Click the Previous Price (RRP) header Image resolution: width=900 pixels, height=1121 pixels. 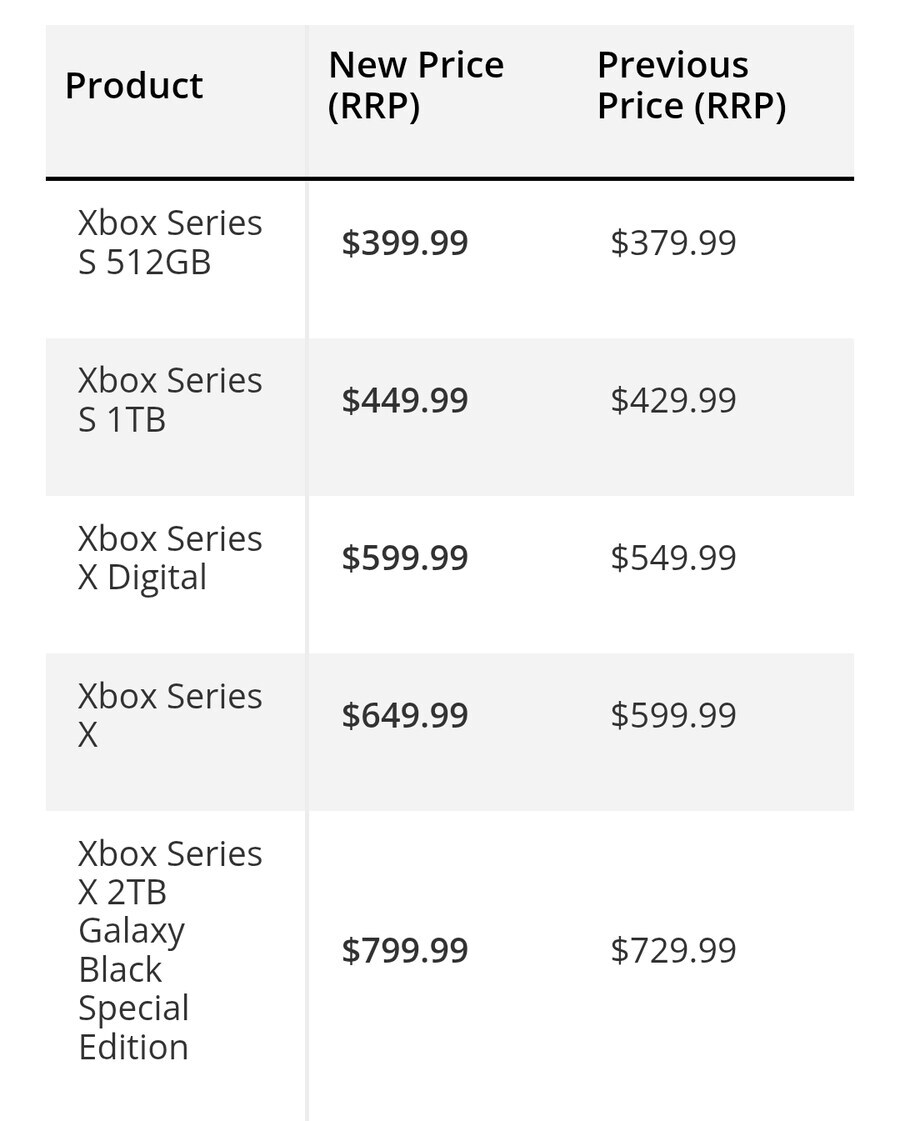[x=691, y=85]
